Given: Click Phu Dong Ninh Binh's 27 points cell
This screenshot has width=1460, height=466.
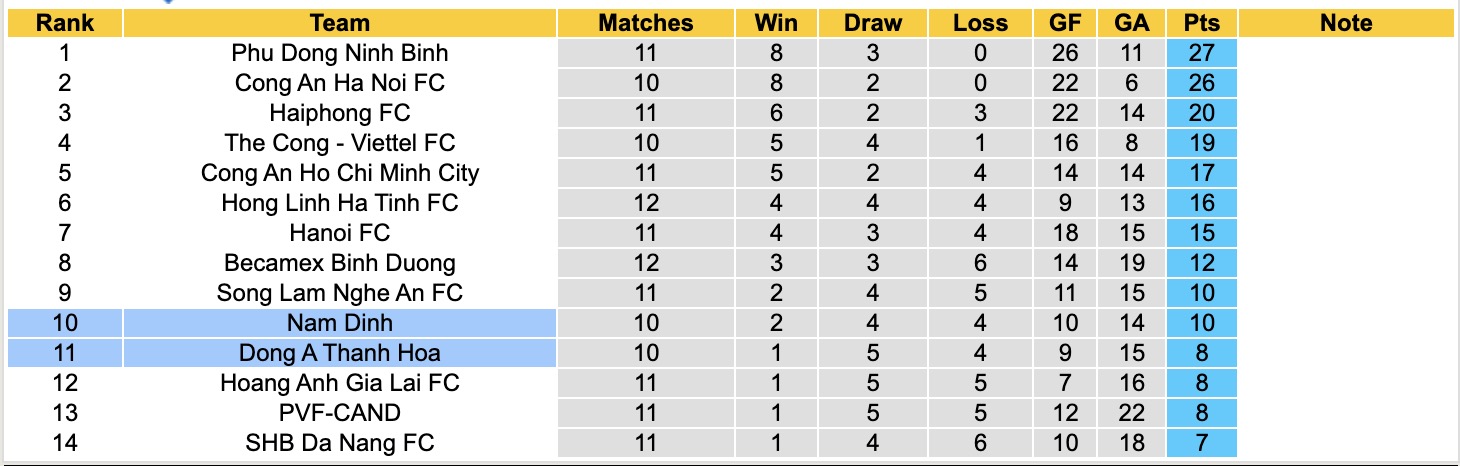Looking at the screenshot, I should coord(1201,53).
